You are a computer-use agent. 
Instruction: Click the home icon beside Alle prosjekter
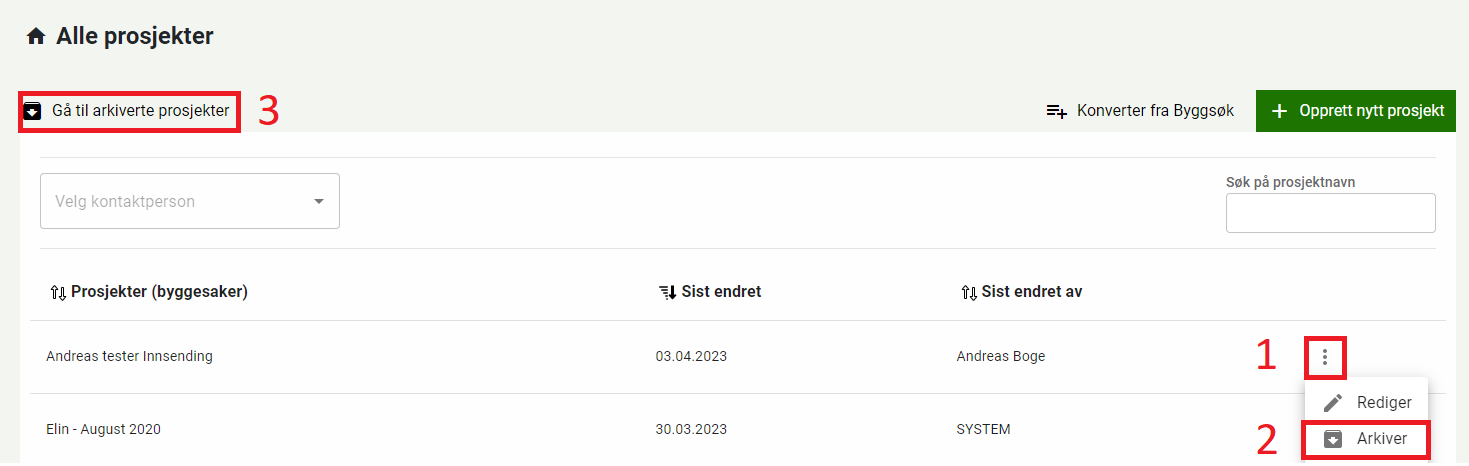tap(36, 37)
